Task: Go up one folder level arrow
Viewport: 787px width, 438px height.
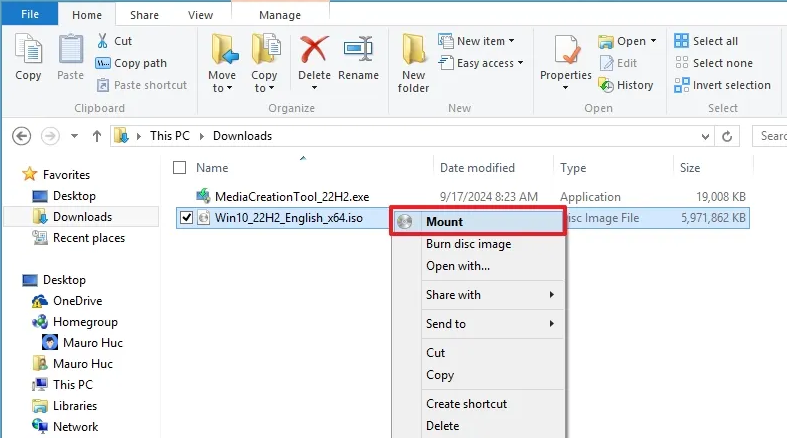Action: point(97,136)
